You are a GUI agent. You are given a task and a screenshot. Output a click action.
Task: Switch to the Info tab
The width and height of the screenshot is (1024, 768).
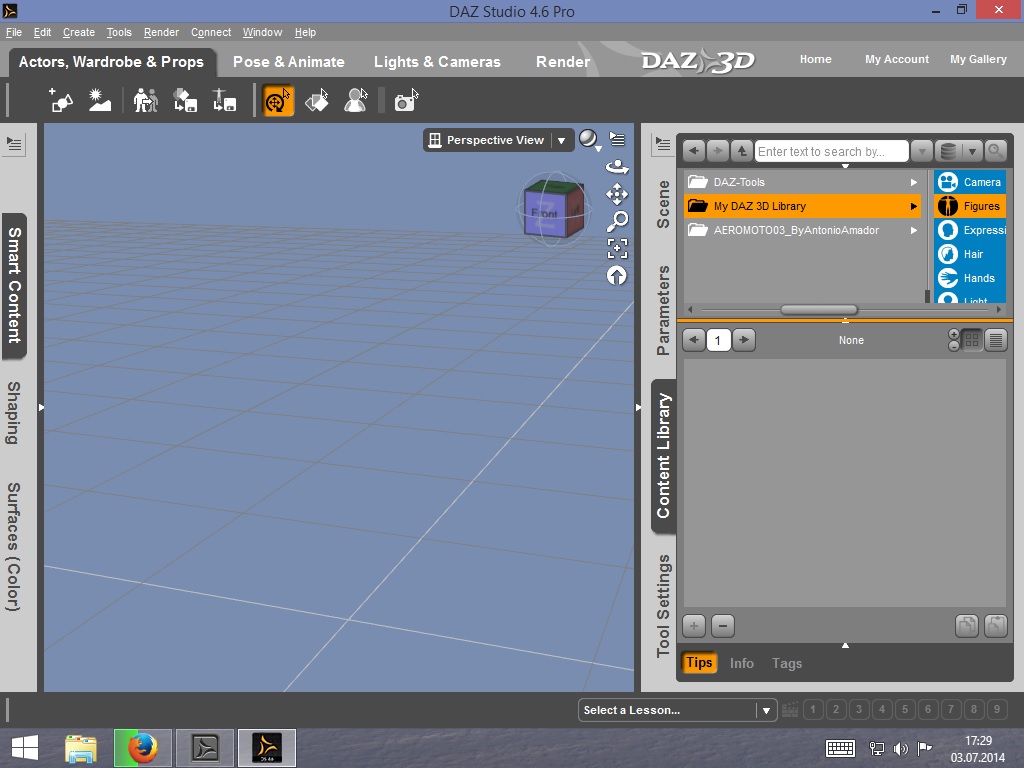(x=742, y=663)
